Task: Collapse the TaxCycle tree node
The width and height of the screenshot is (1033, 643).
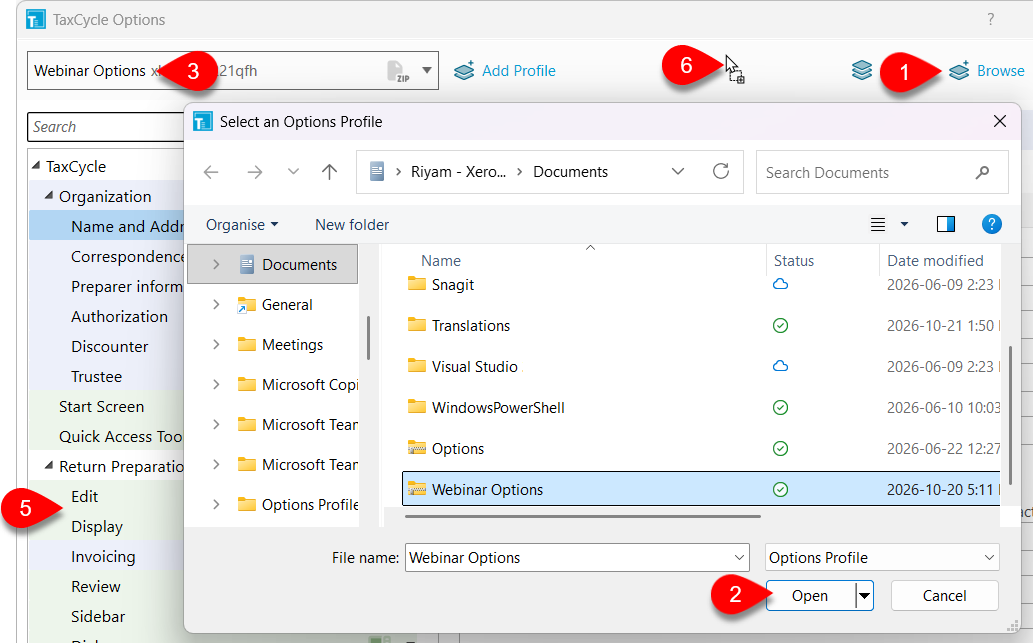Action: 36,165
